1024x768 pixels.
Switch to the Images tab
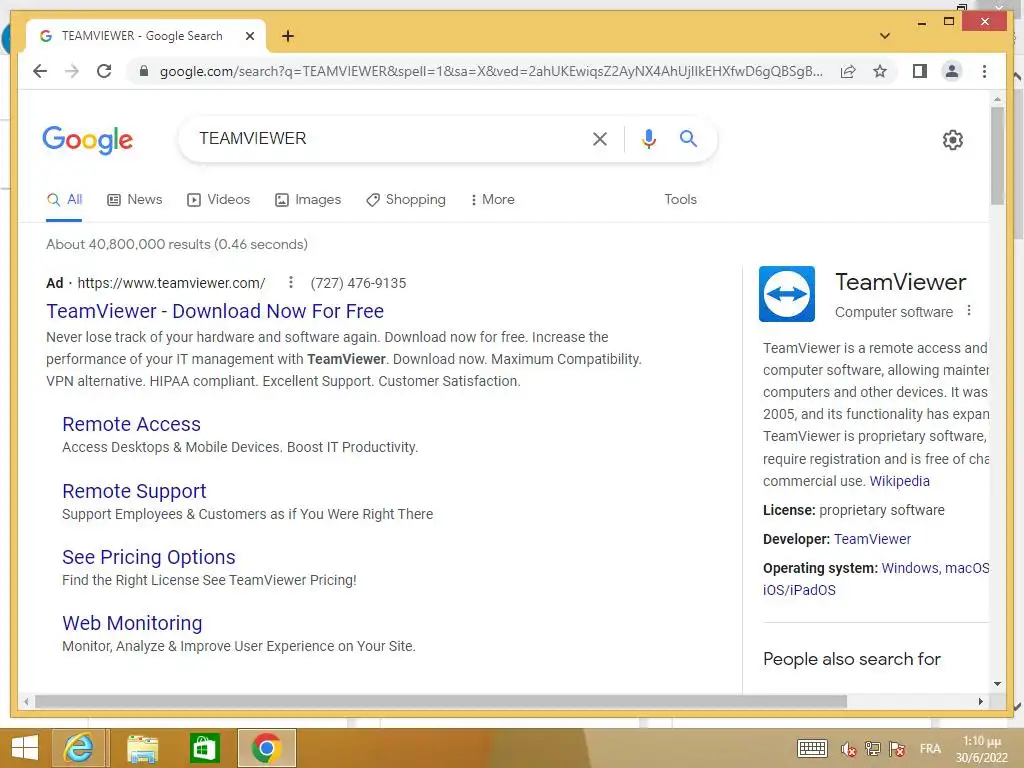pos(308,200)
